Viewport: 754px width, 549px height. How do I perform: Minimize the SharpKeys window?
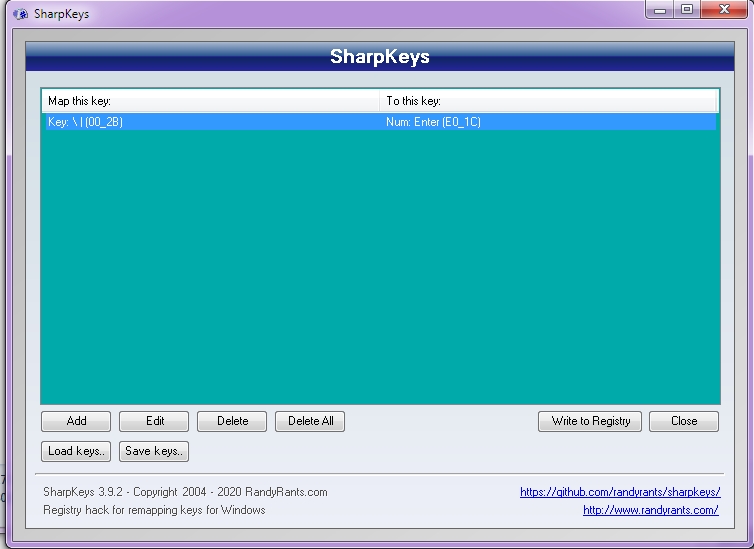pyautogui.click(x=659, y=9)
